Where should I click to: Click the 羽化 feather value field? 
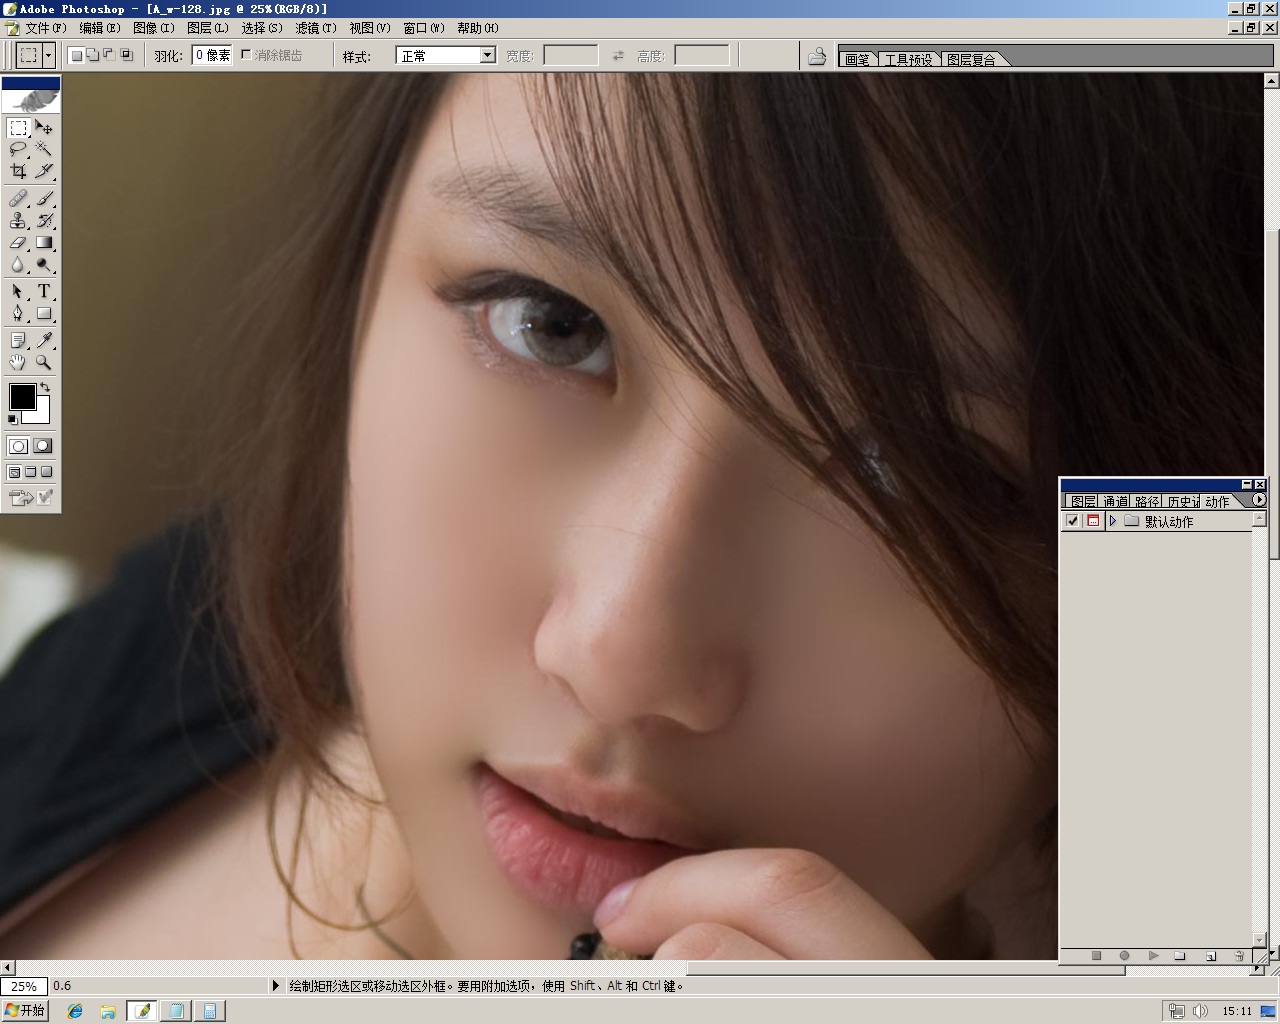pyautogui.click(x=212, y=55)
